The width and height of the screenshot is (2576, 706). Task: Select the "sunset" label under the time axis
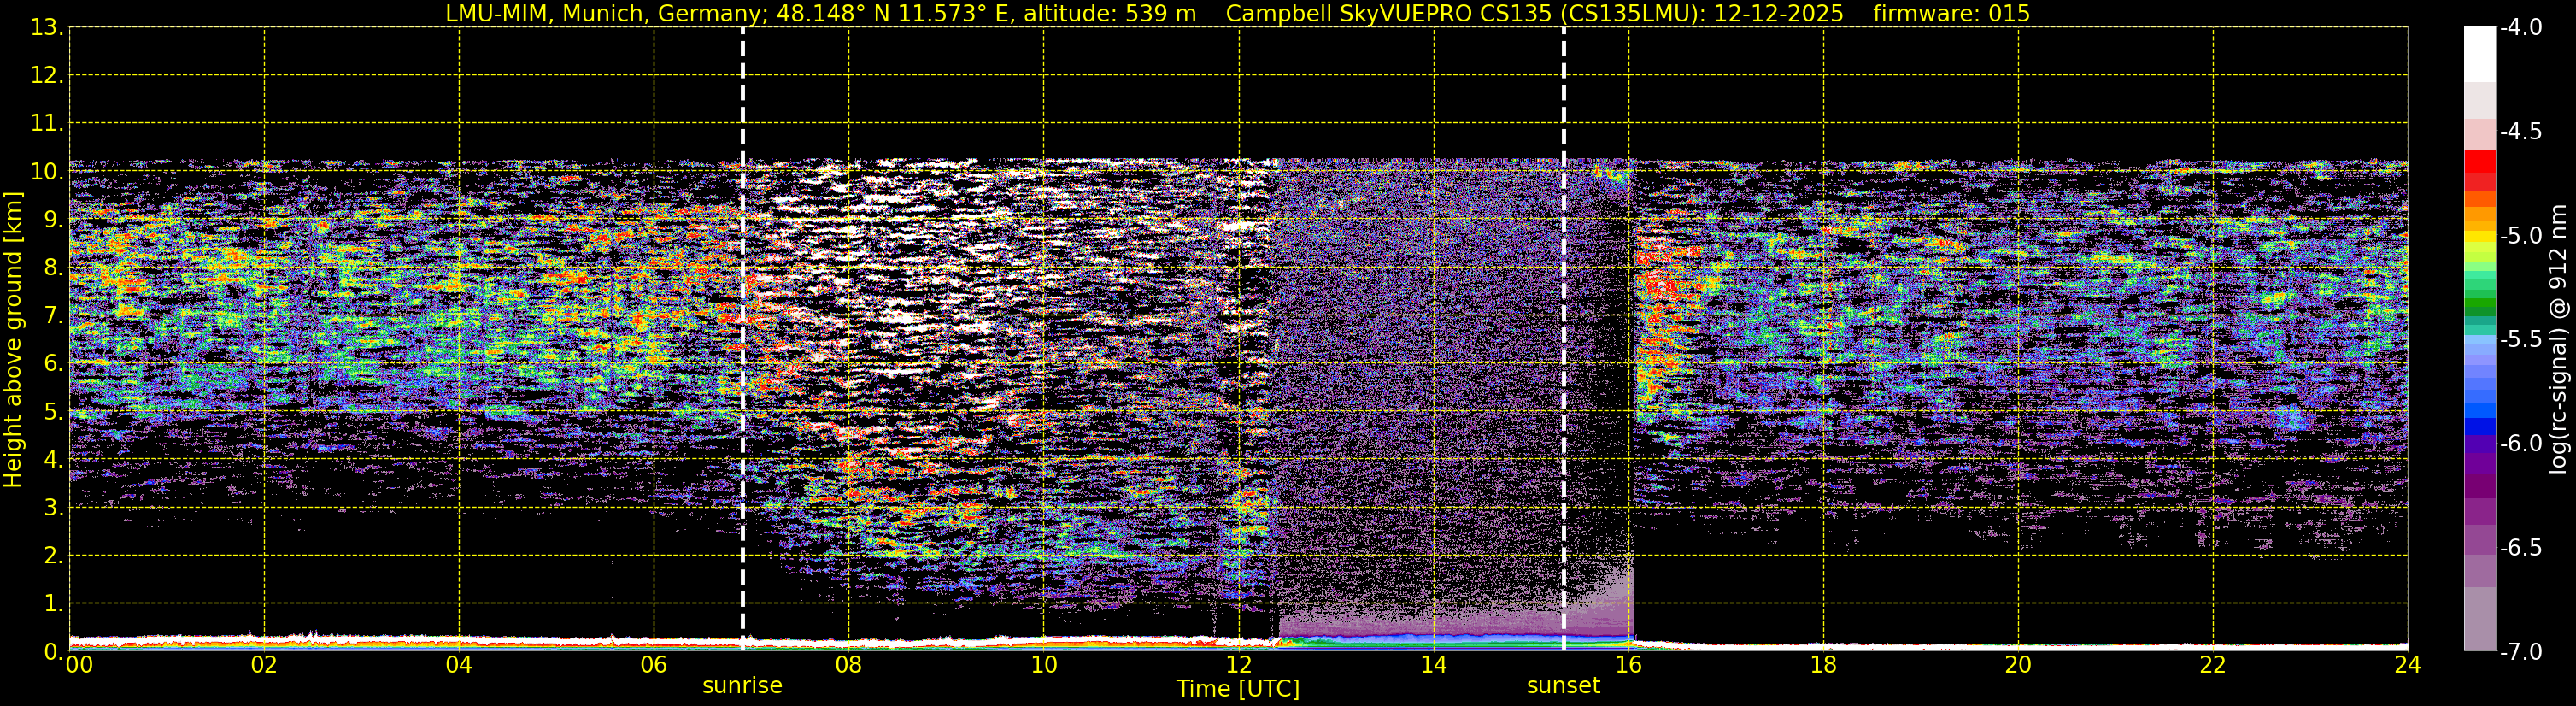point(1563,686)
